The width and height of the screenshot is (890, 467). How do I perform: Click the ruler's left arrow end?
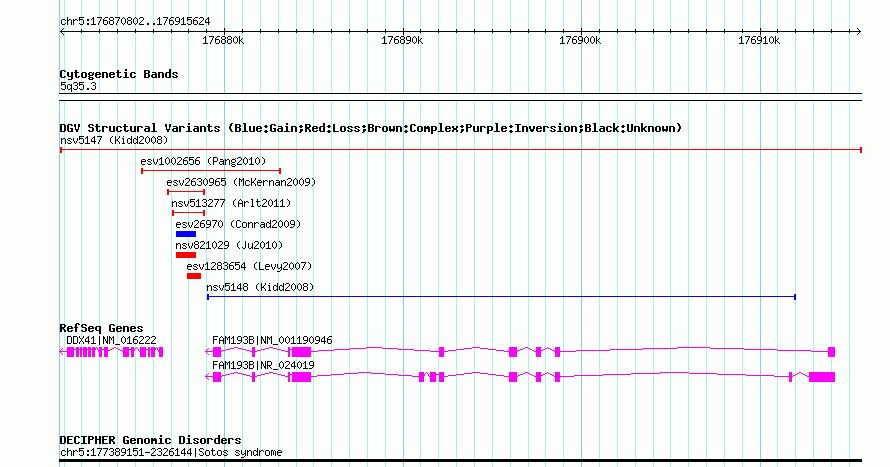point(62,32)
